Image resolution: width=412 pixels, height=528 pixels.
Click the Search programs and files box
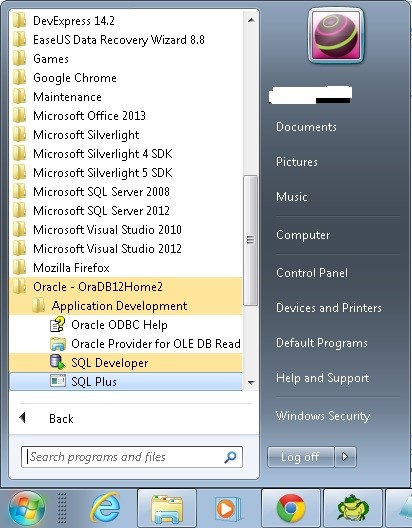pos(132,457)
